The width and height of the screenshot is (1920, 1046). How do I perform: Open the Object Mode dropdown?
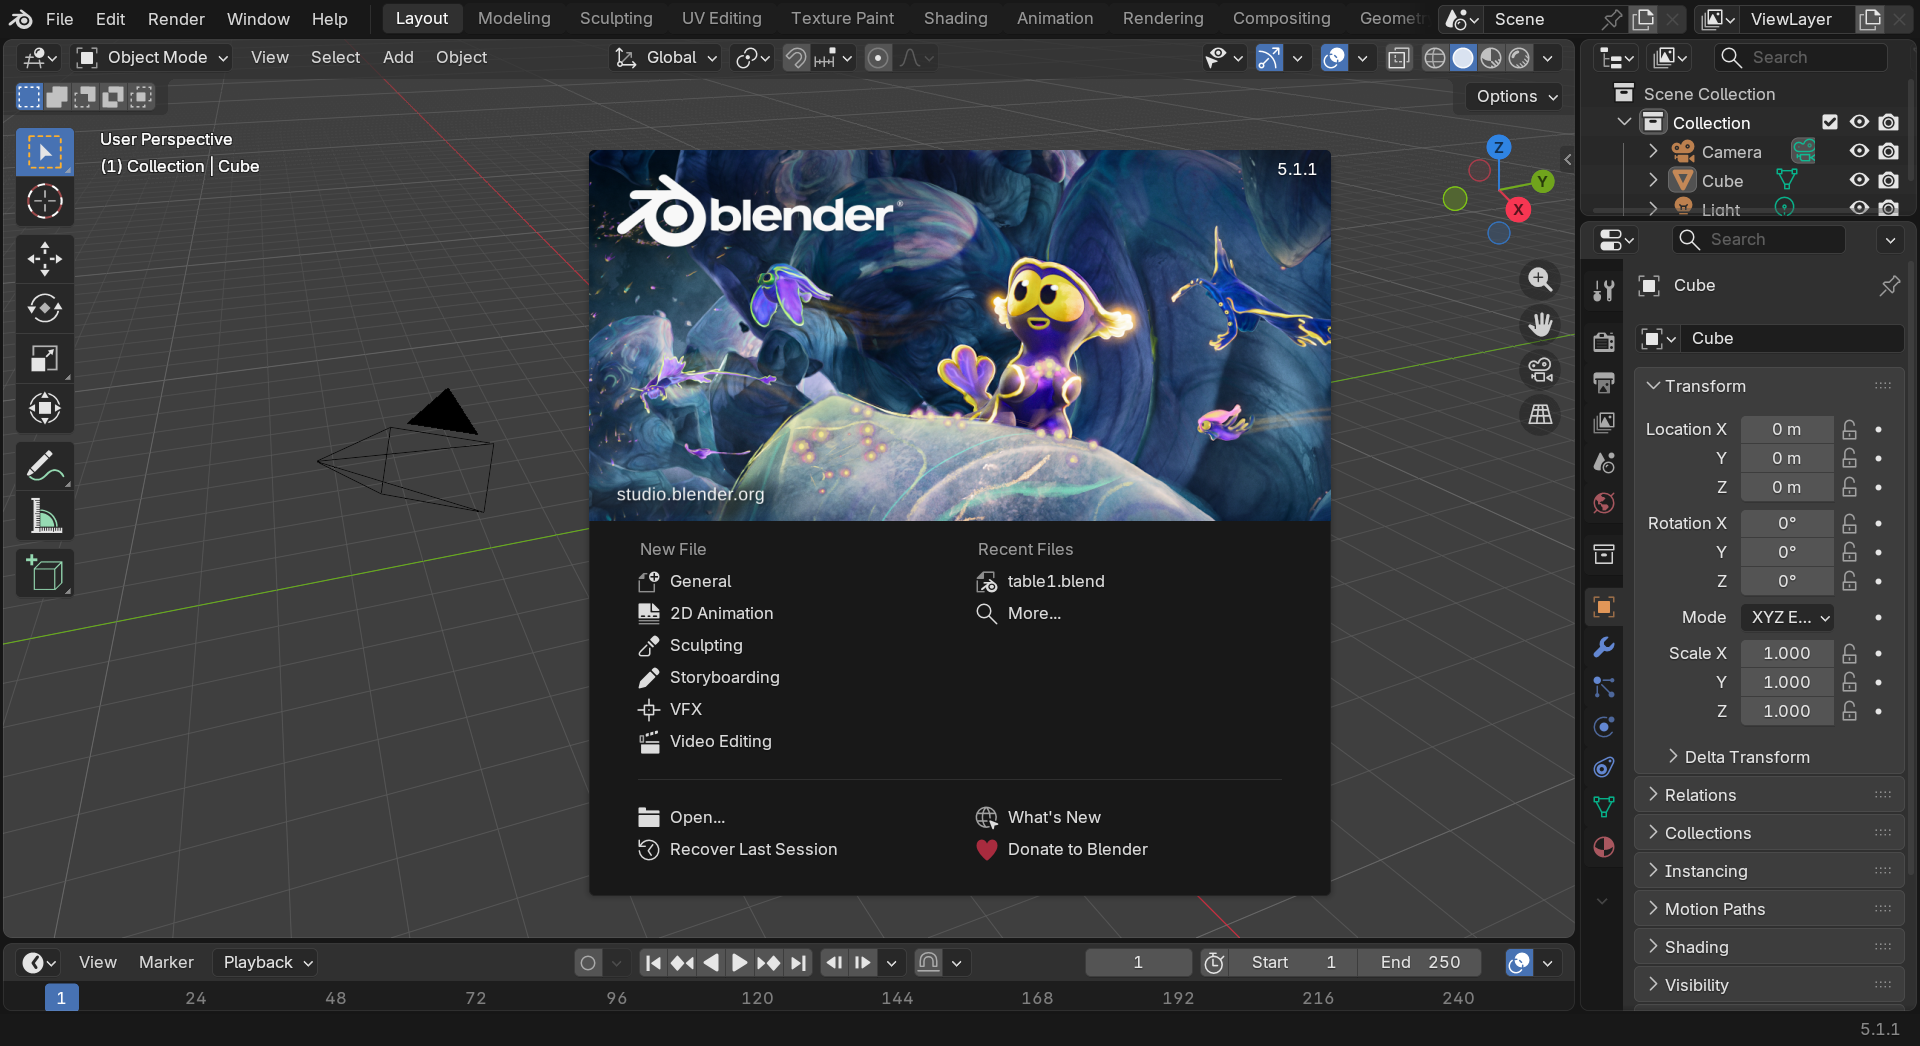tap(153, 58)
